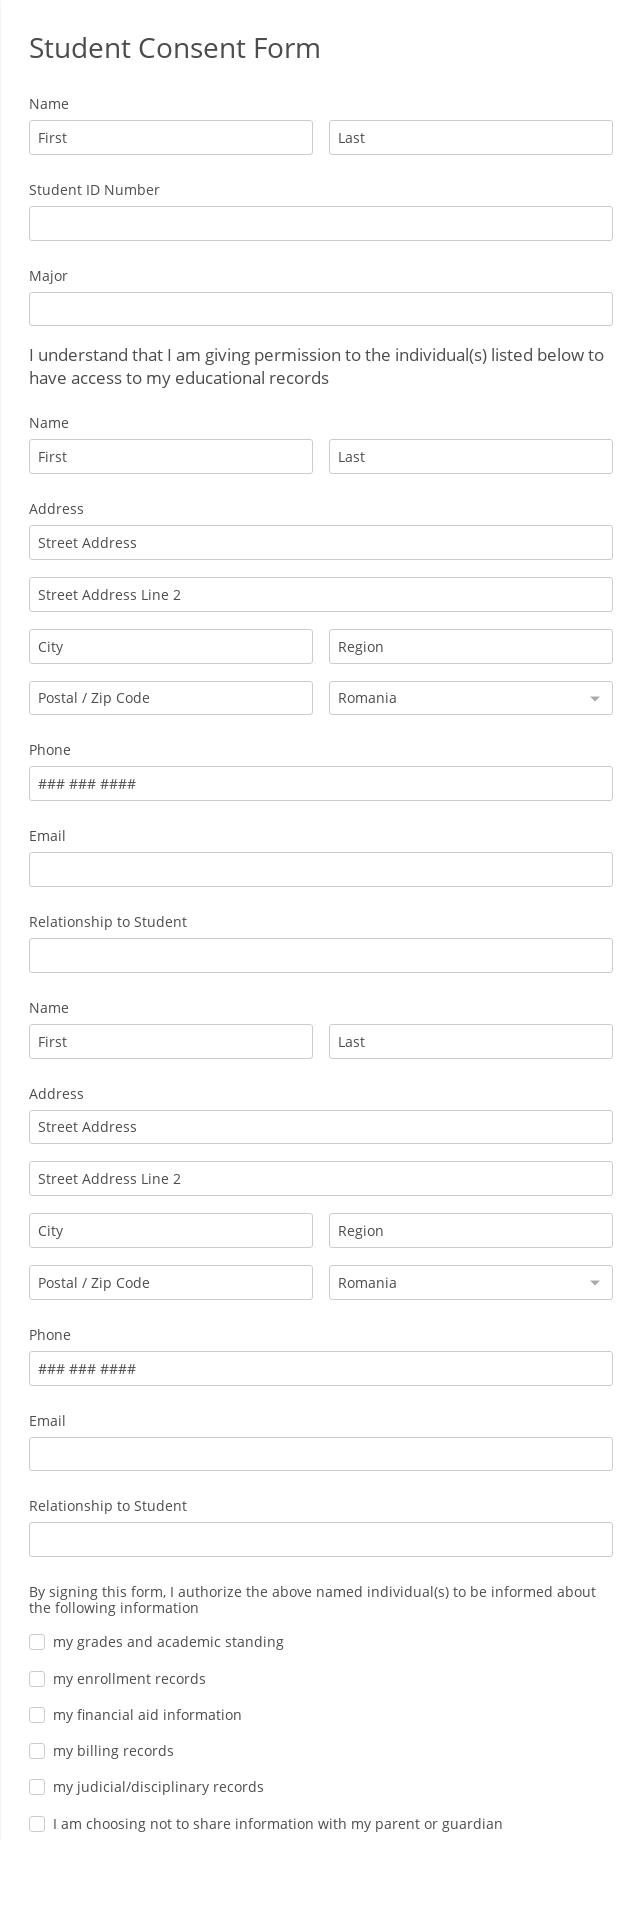Click the student First name field

point(170,137)
